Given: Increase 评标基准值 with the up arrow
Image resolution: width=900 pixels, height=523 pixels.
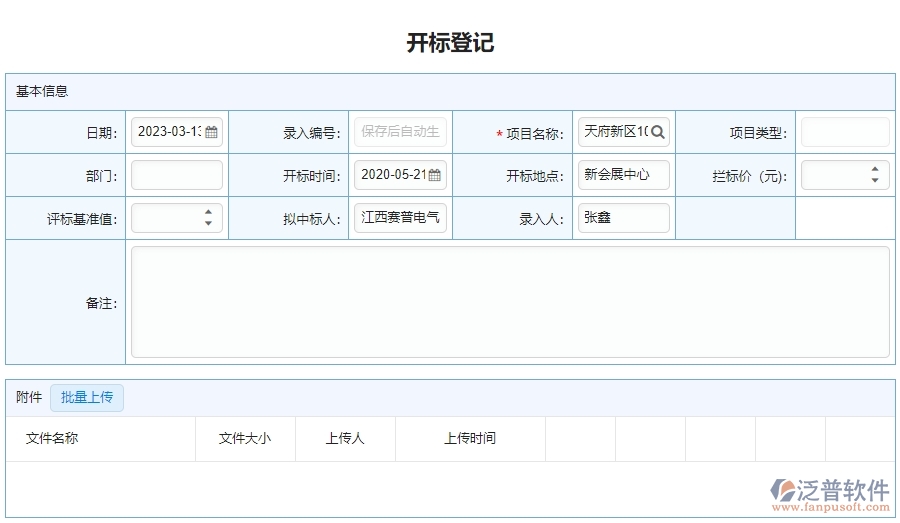Looking at the screenshot, I should (x=208, y=212).
